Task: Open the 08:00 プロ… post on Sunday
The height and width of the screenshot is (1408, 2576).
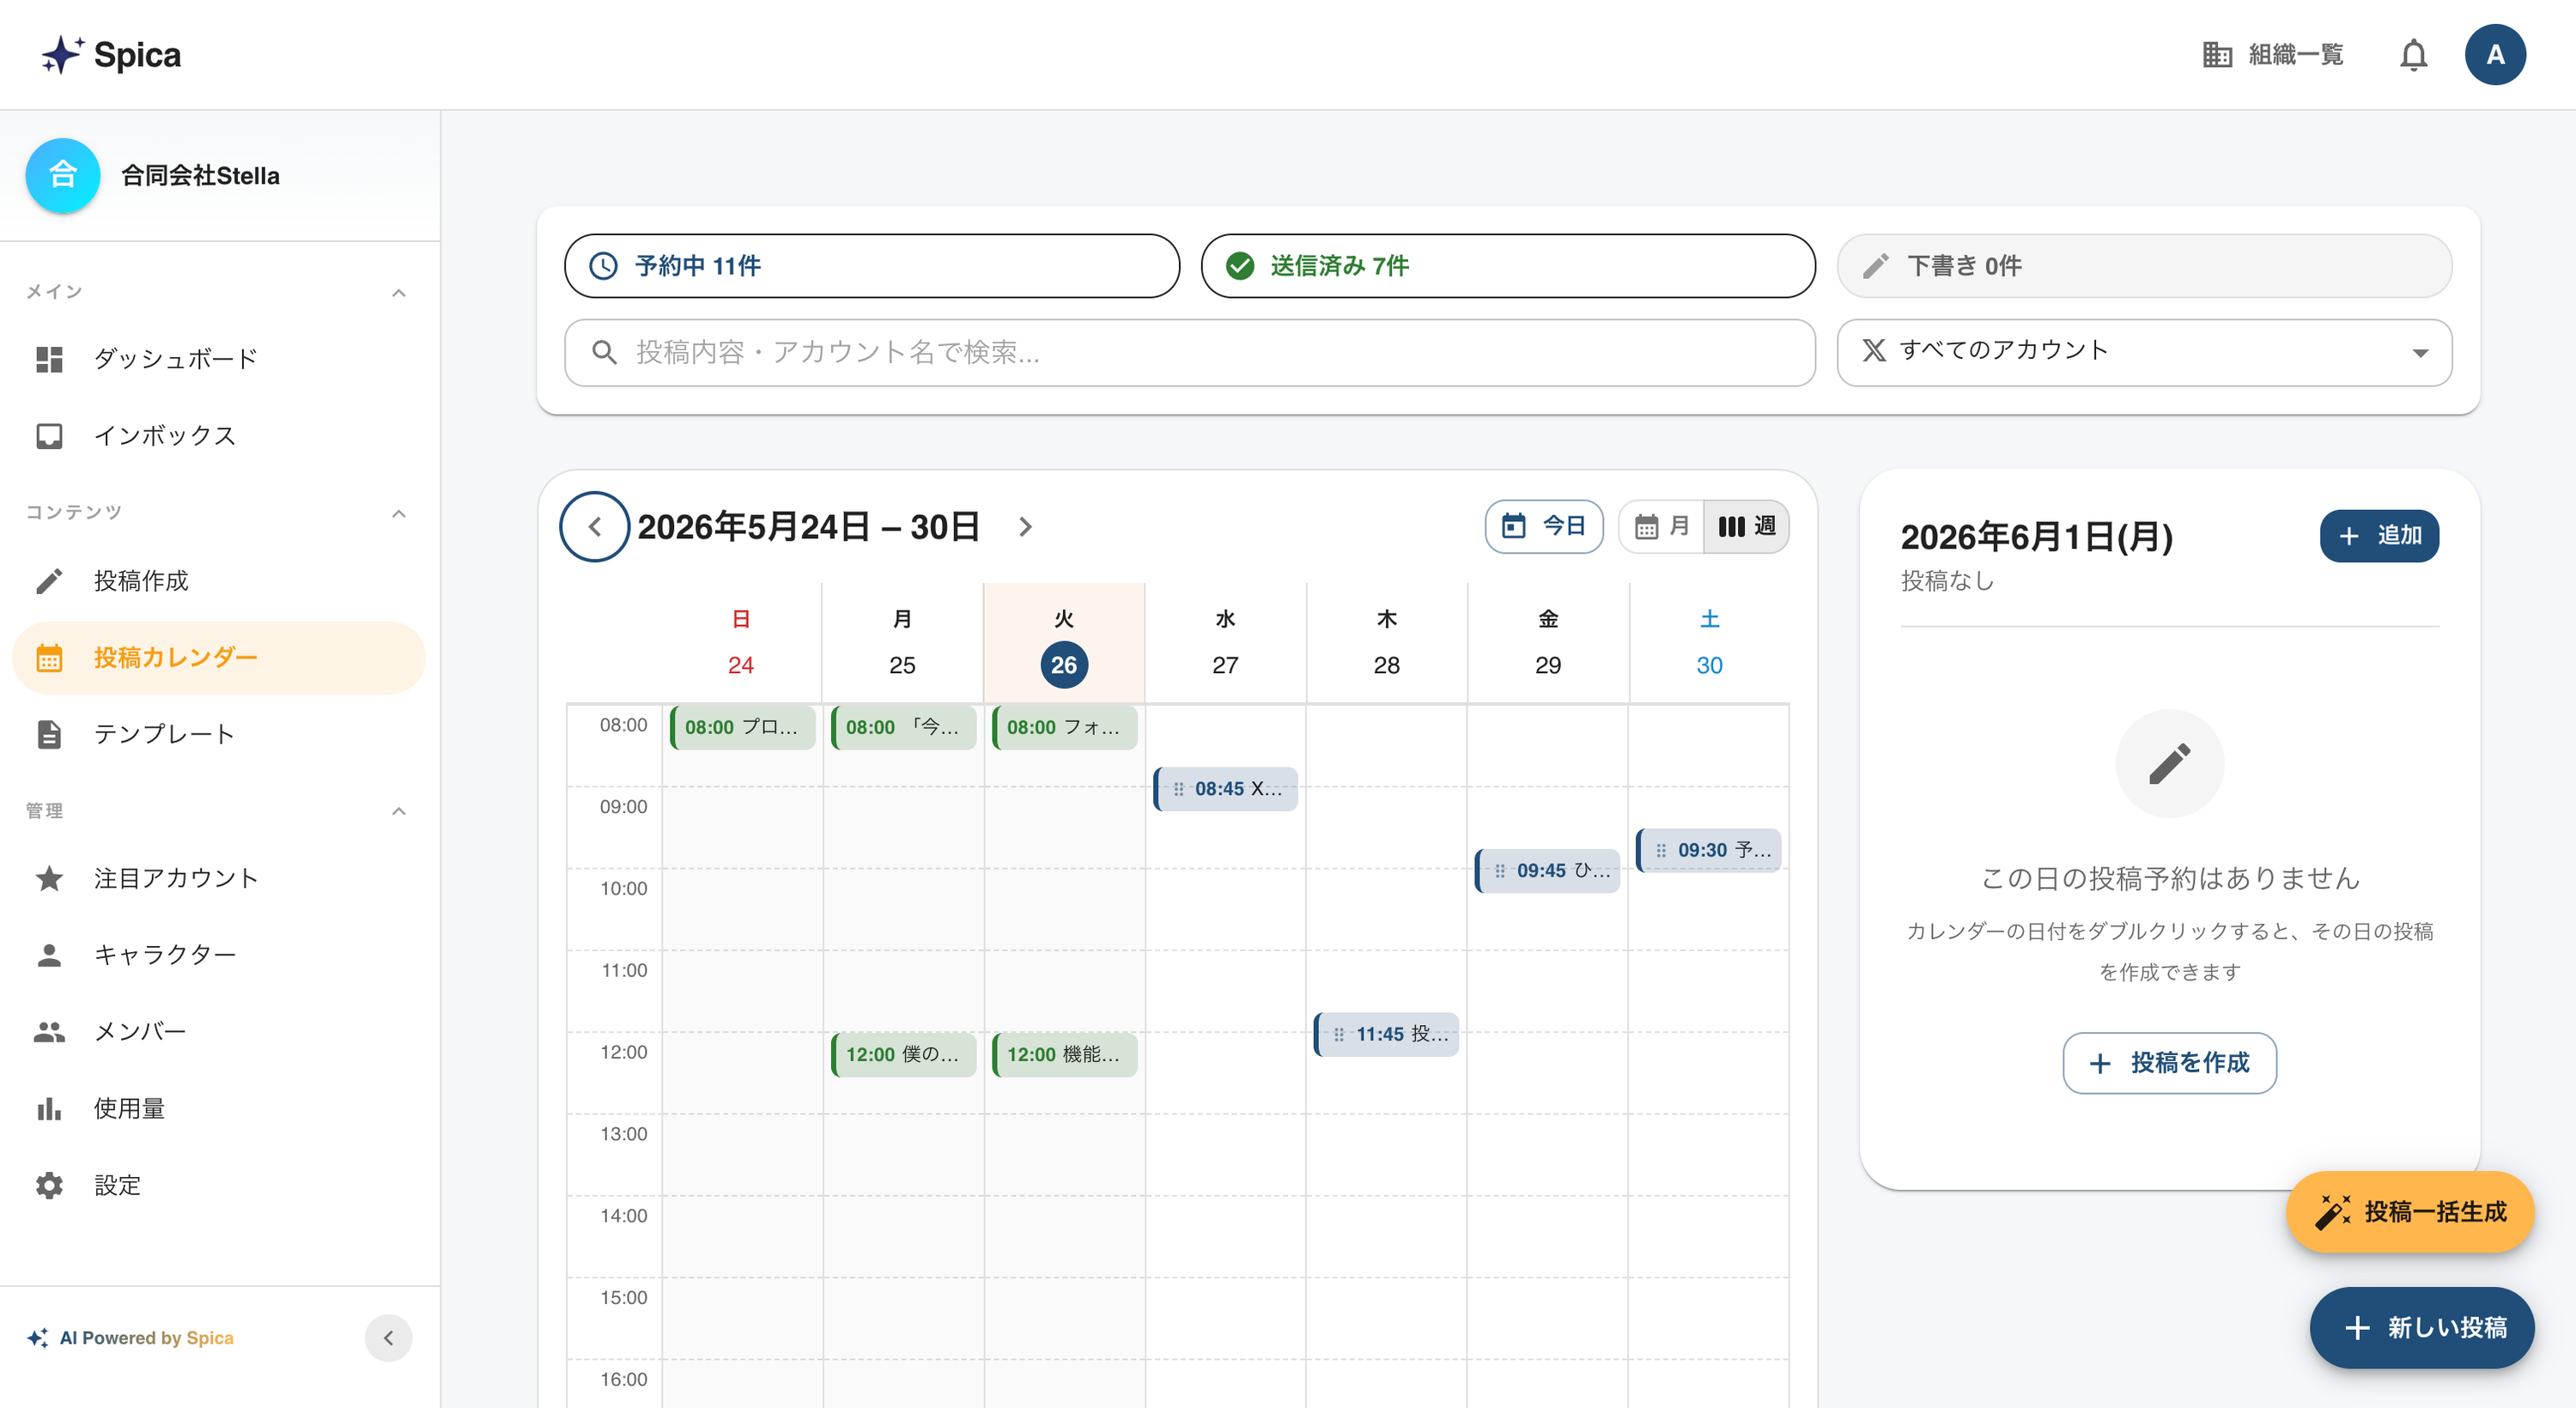Action: [742, 727]
